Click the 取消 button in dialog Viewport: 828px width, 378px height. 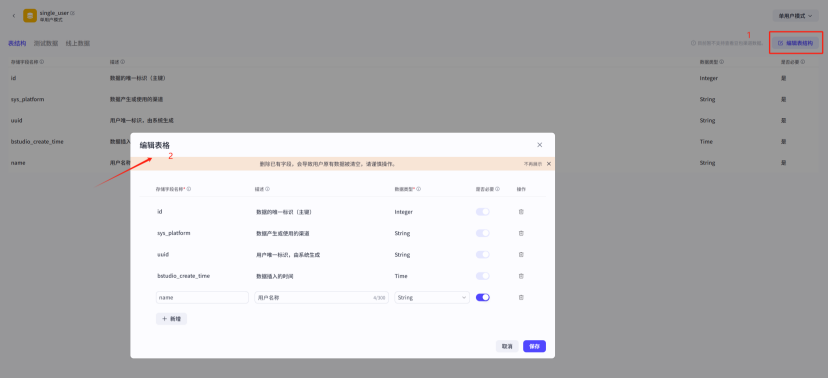(x=507, y=346)
